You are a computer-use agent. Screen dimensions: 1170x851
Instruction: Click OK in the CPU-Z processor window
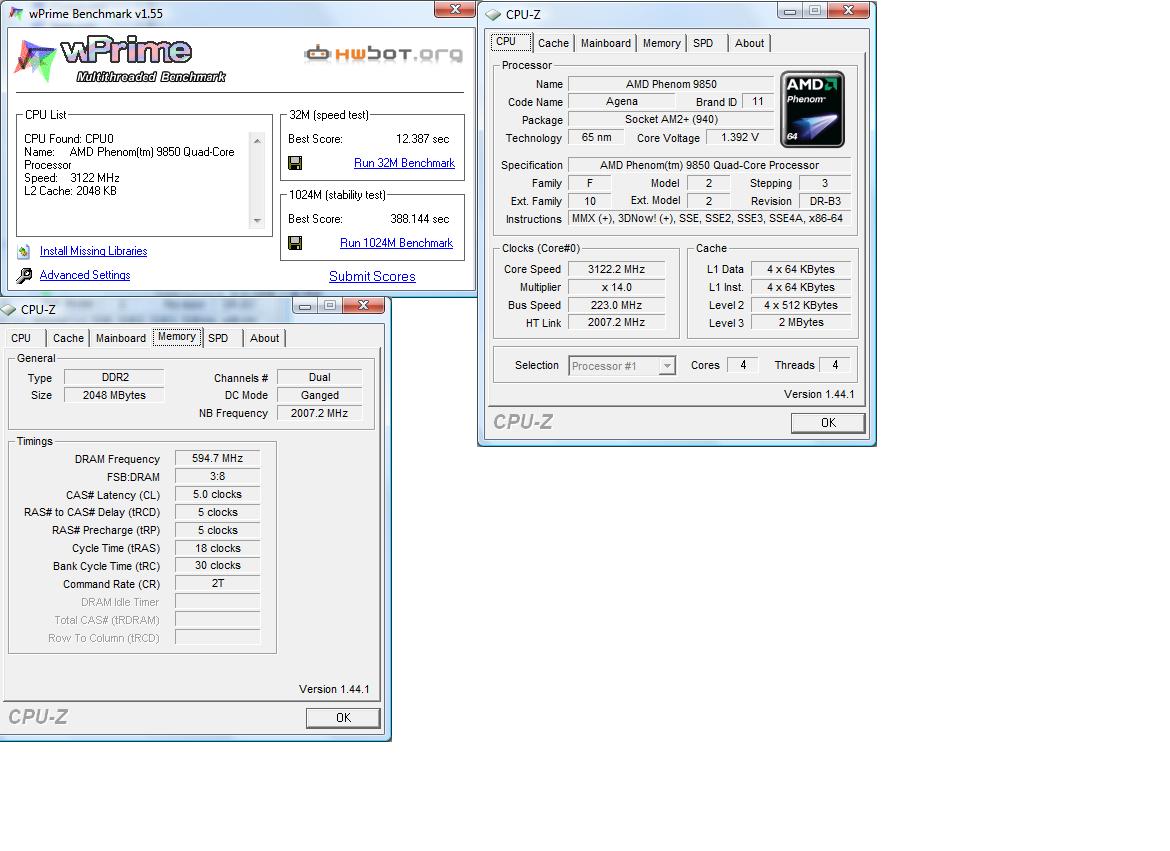click(x=828, y=423)
